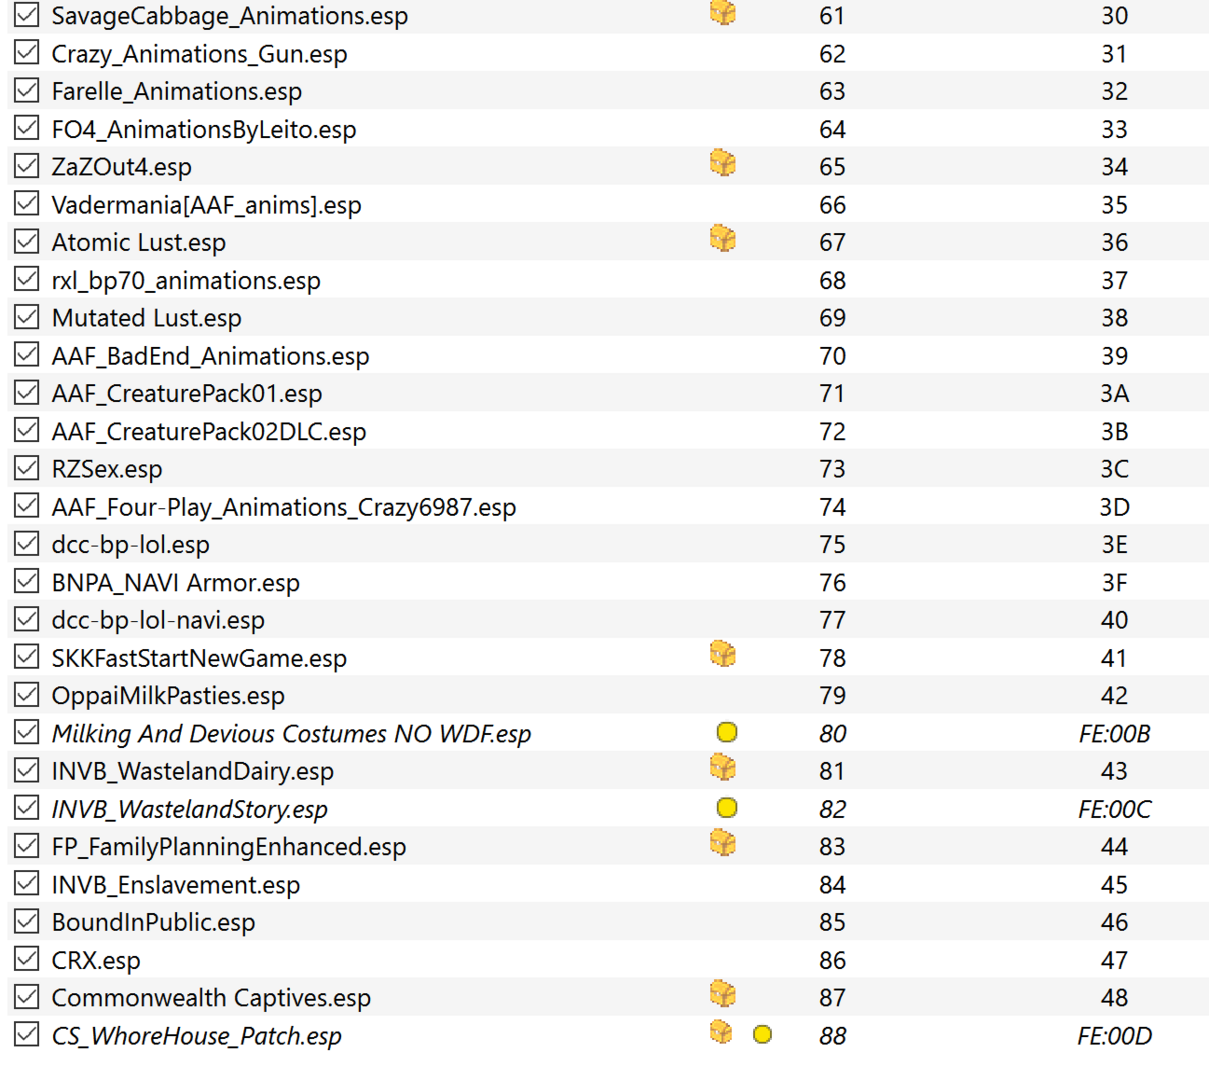This screenshot has width=1209, height=1080.
Task: Disable dcc-bp-lol.esp plugin checkbox
Action: pos(27,543)
